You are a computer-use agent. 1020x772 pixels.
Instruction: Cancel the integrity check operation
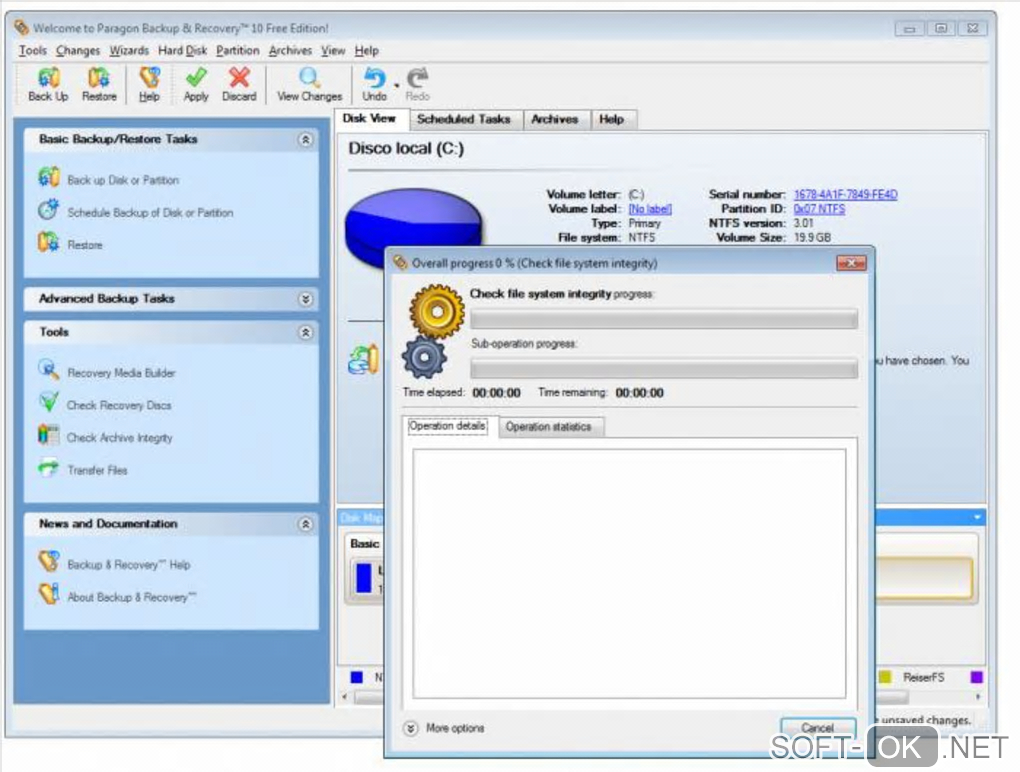(818, 727)
